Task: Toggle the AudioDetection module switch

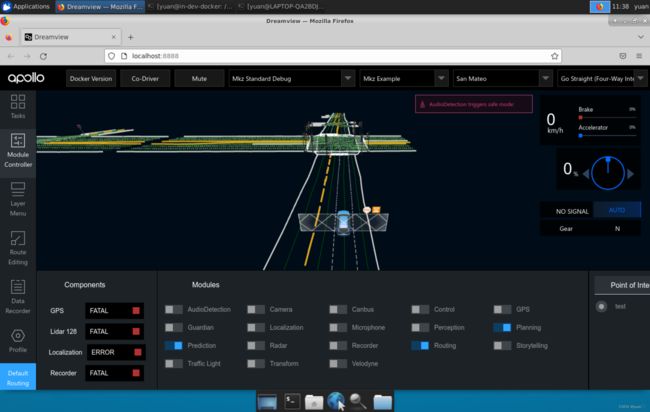Action: click(174, 309)
